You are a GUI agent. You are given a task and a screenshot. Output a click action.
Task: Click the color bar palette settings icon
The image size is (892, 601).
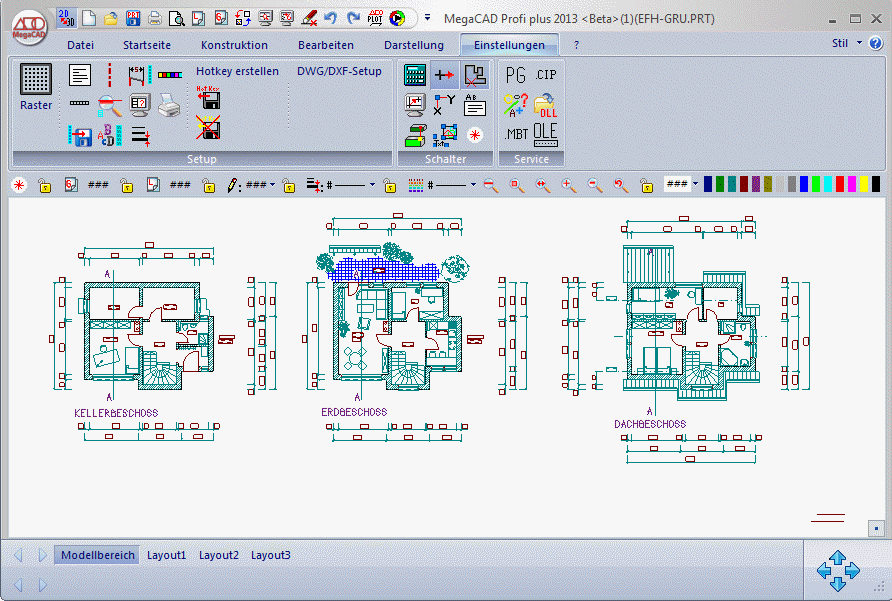tap(170, 75)
